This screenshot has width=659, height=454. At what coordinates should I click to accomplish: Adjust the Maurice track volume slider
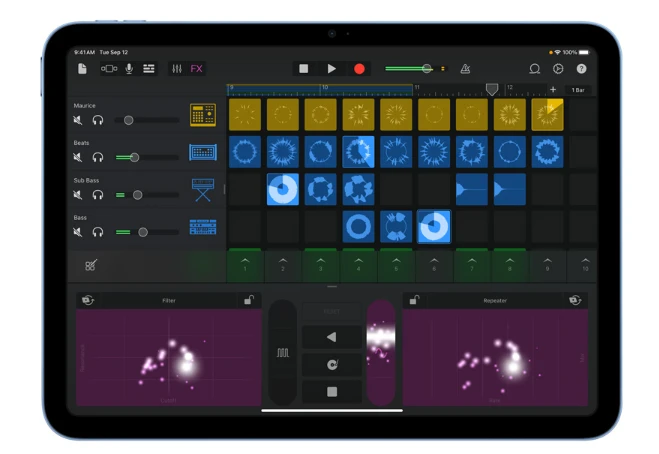click(x=128, y=120)
